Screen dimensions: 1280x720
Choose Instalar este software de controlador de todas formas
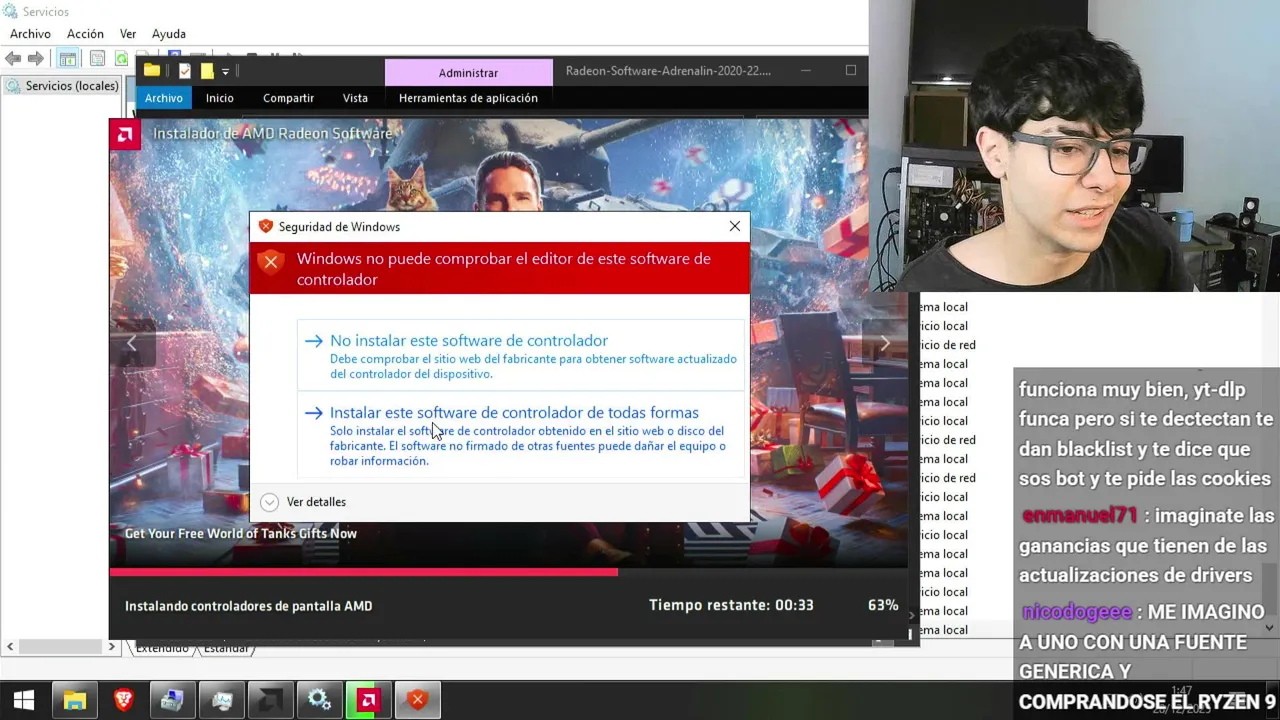[x=521, y=435]
